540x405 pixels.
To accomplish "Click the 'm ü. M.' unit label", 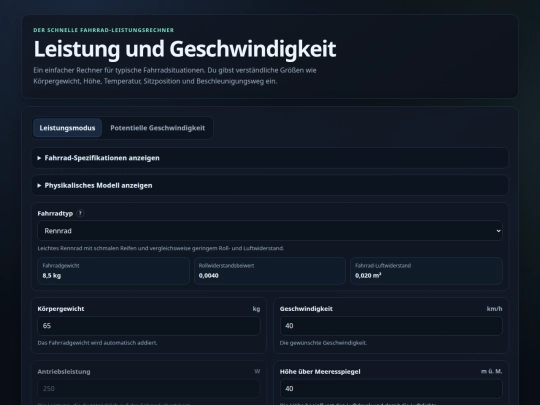I will (x=491, y=372).
